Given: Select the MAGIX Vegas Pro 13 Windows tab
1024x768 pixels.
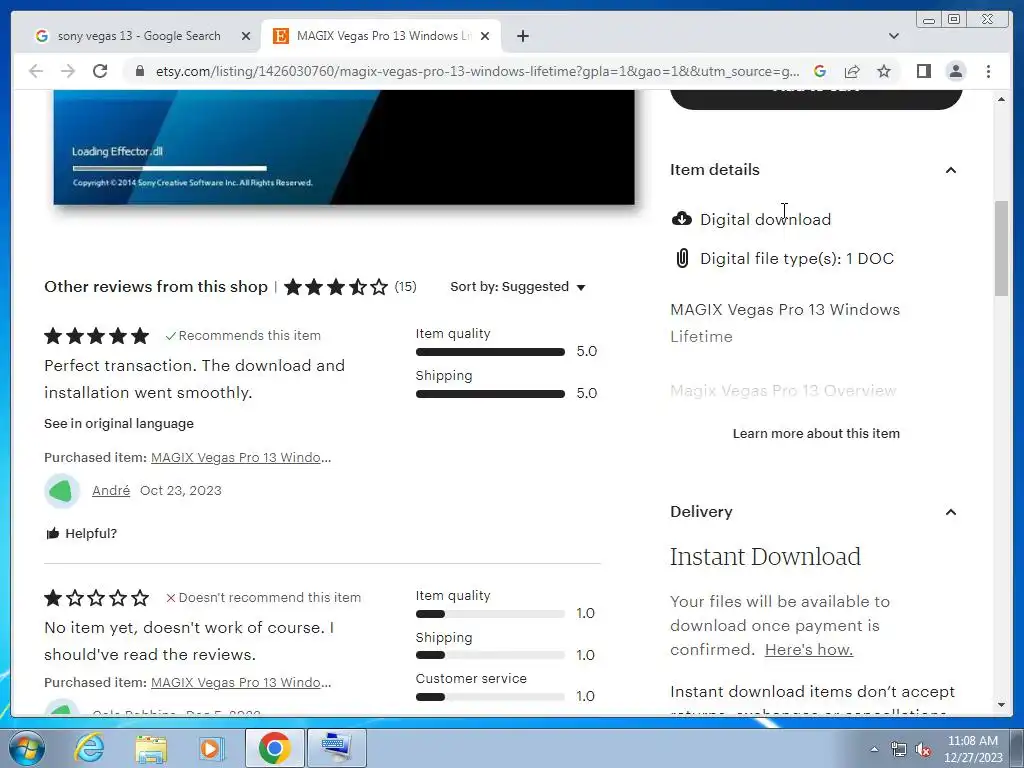Looking at the screenshot, I should coord(381,36).
